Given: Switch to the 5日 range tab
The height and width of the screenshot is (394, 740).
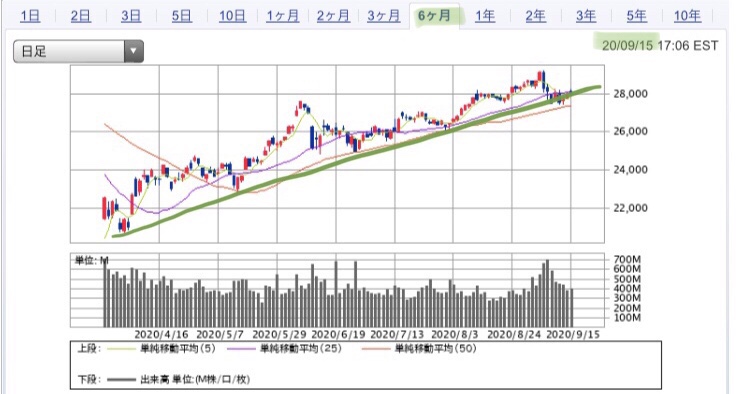Looking at the screenshot, I should coord(181,16).
